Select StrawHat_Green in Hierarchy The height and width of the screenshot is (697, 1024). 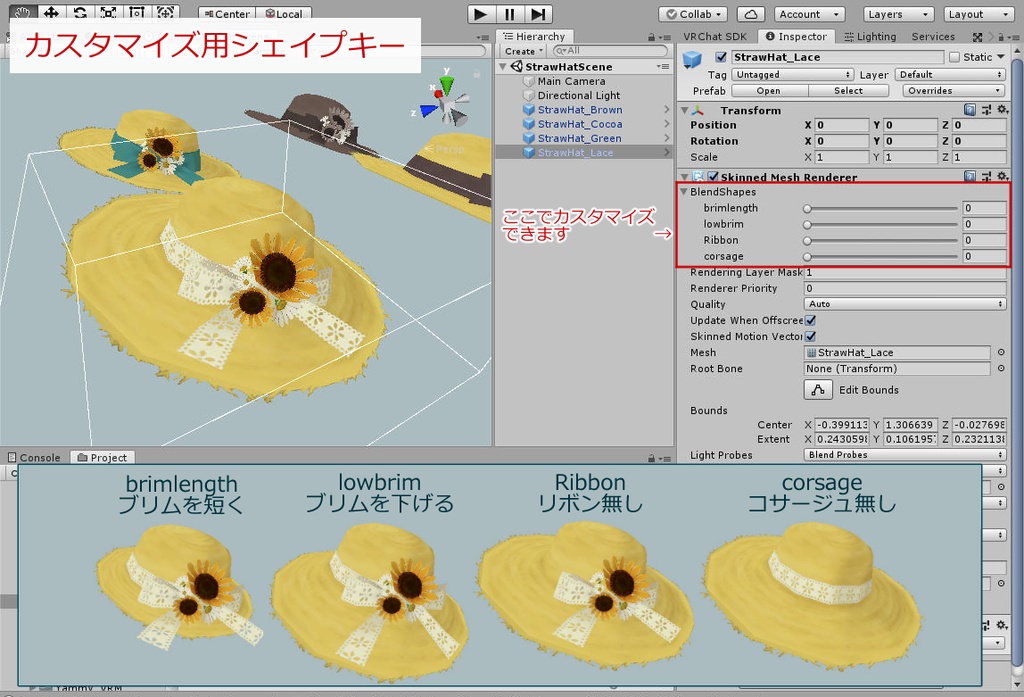[x=579, y=138]
